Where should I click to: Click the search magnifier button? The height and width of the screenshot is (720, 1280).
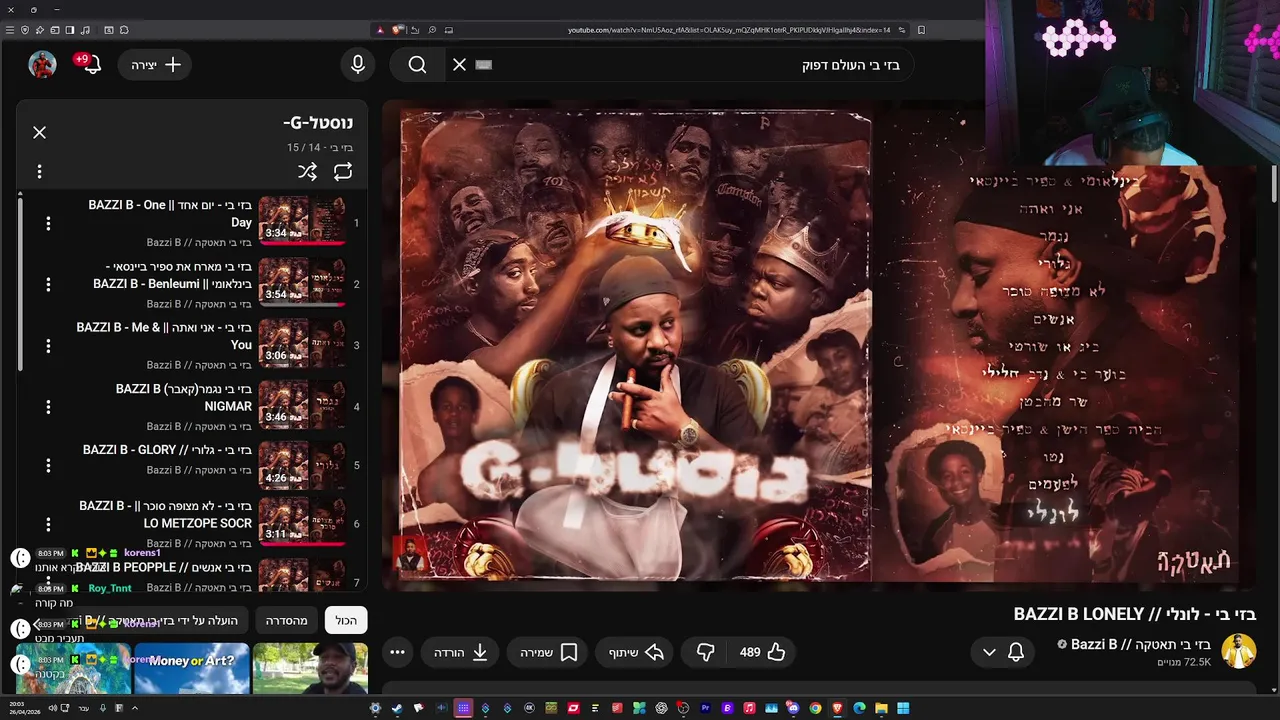417,64
